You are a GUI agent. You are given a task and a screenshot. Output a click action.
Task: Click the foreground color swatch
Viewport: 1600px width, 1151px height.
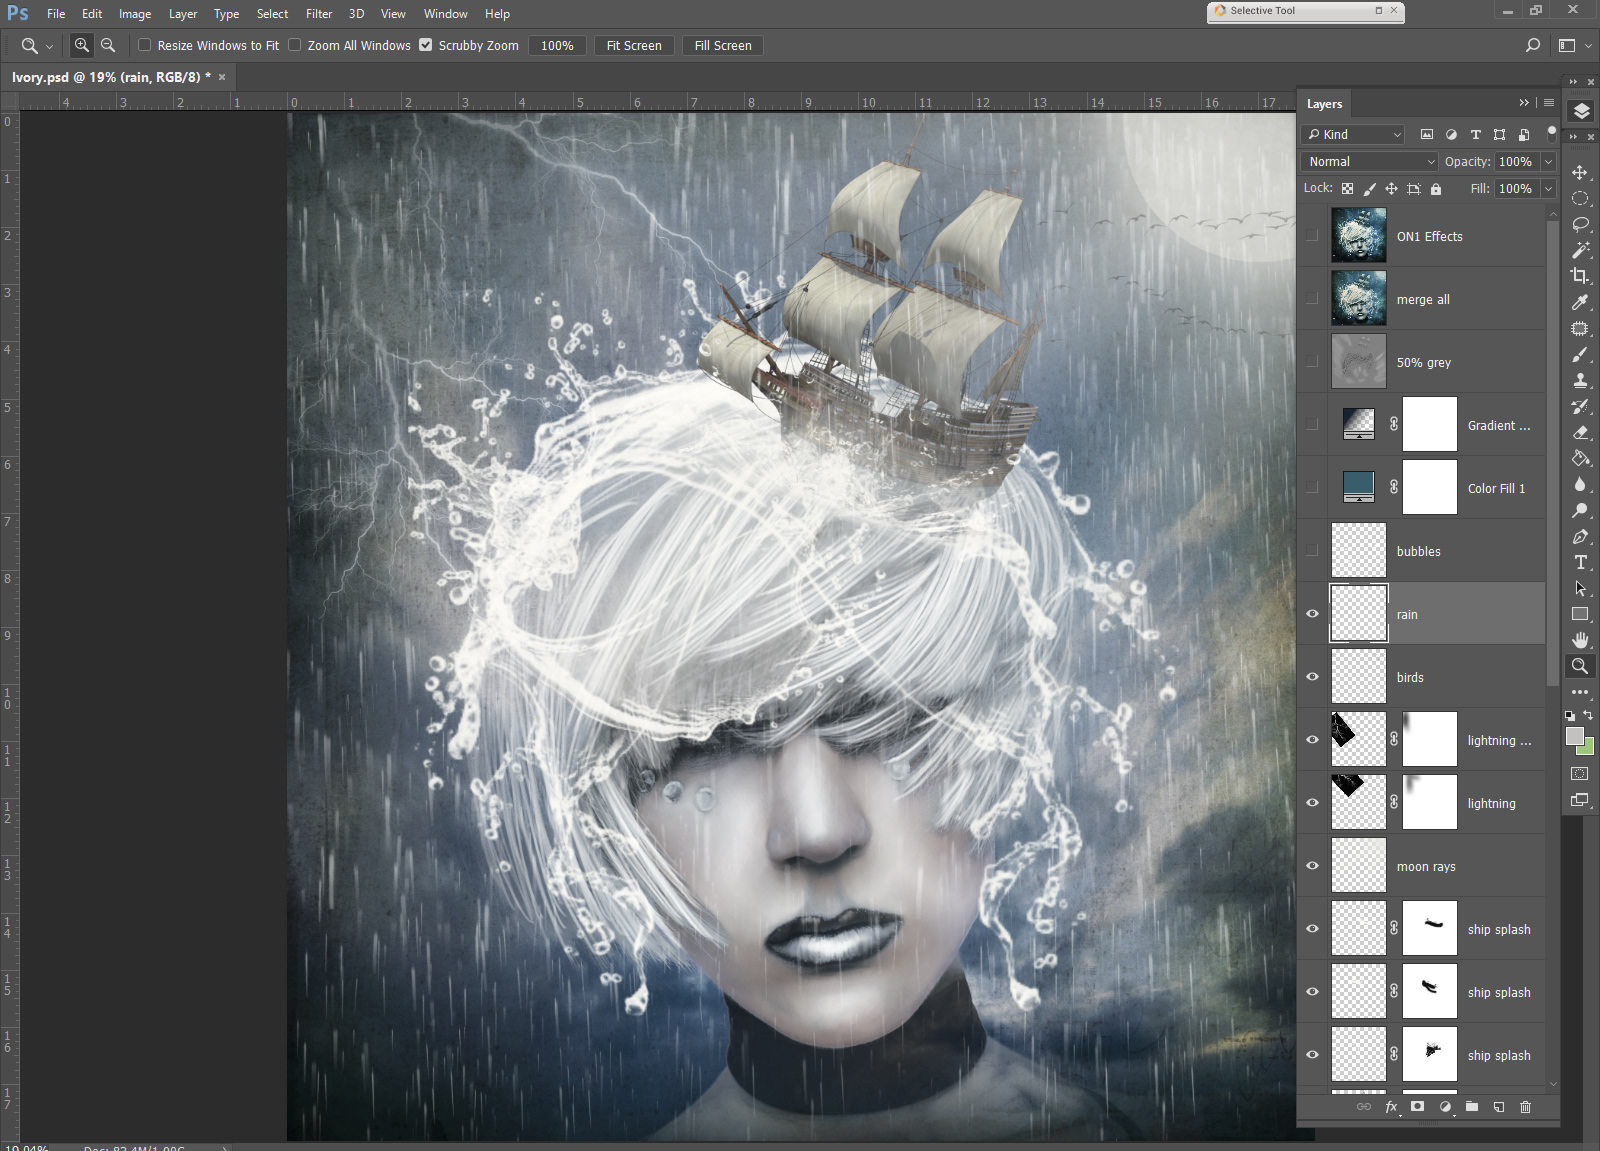[x=1574, y=736]
